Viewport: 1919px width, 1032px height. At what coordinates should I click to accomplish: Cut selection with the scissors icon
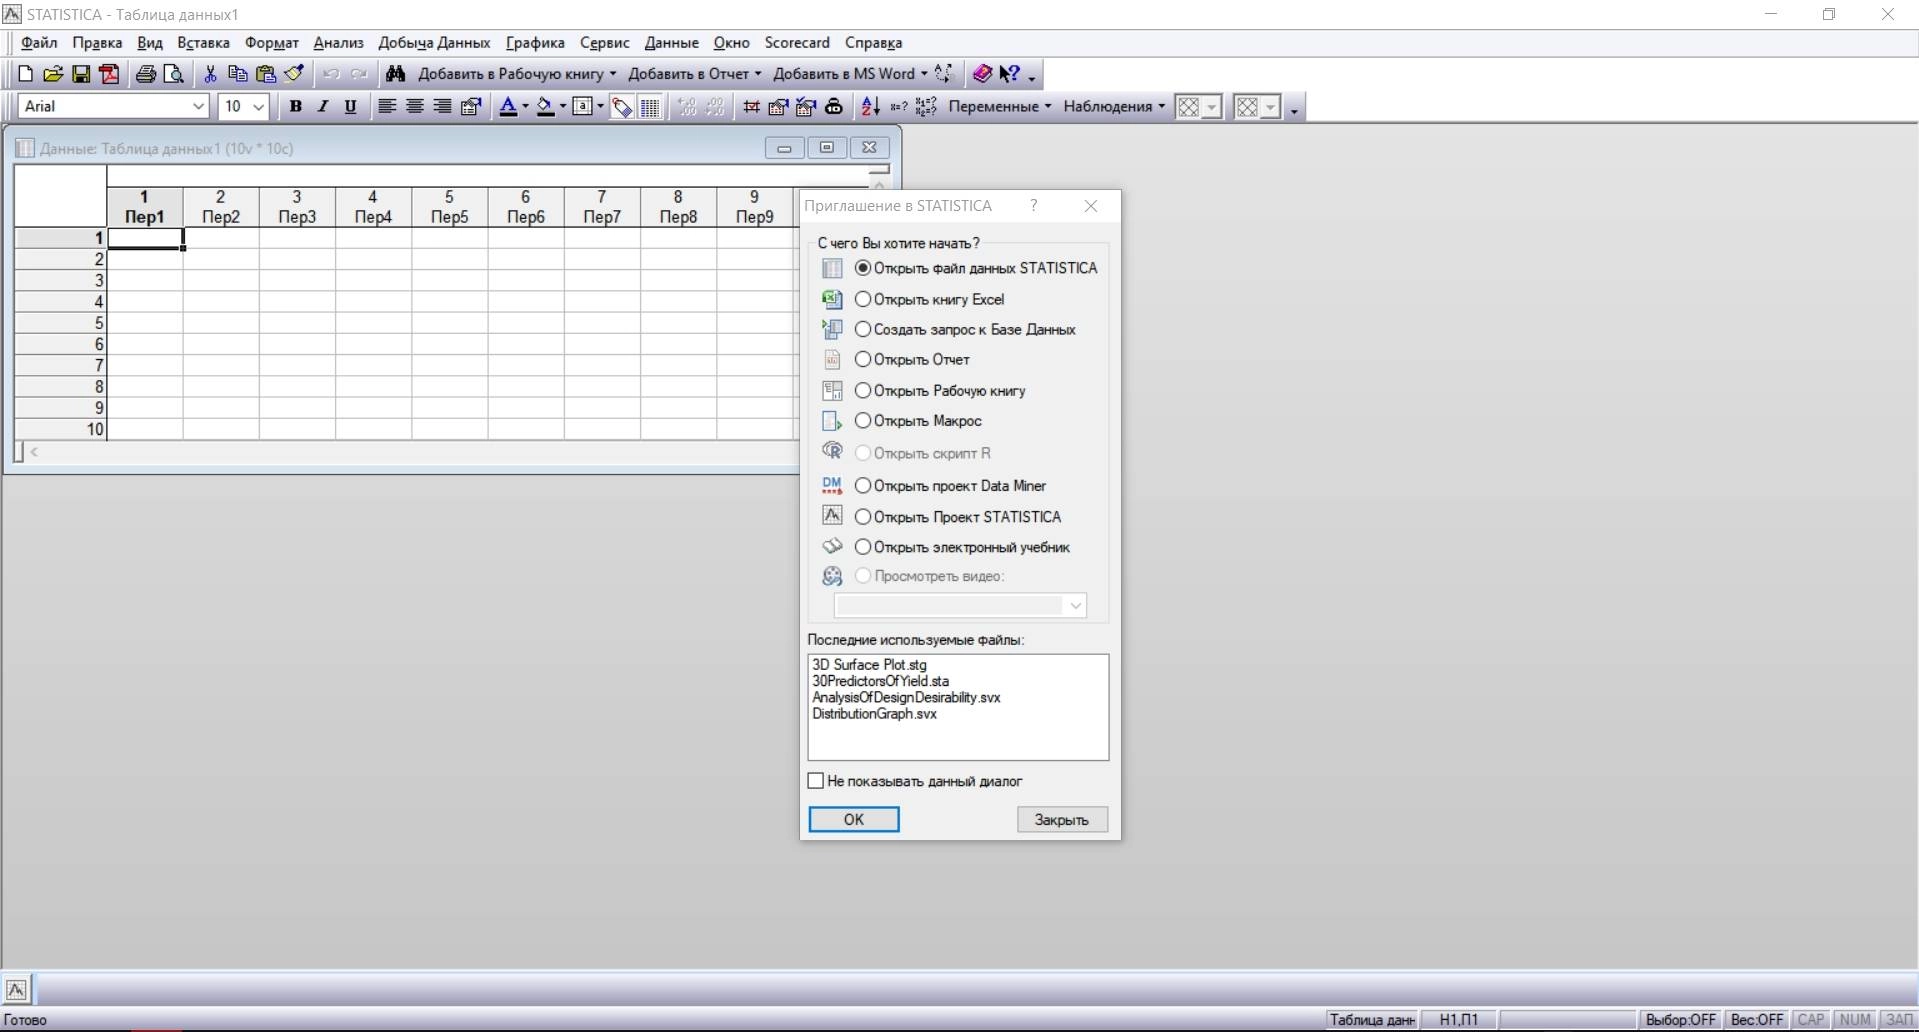click(210, 74)
